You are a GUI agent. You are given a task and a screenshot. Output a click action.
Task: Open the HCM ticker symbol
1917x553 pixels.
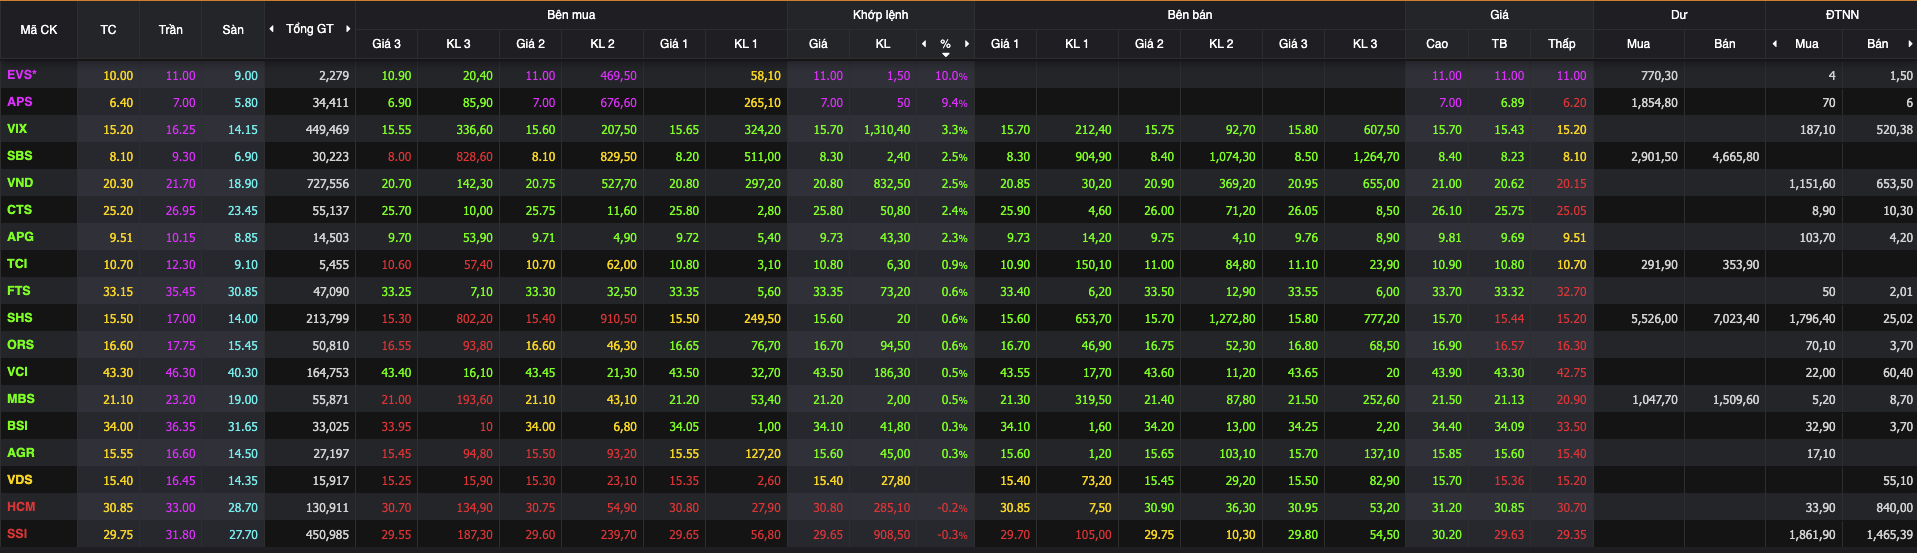click(21, 507)
